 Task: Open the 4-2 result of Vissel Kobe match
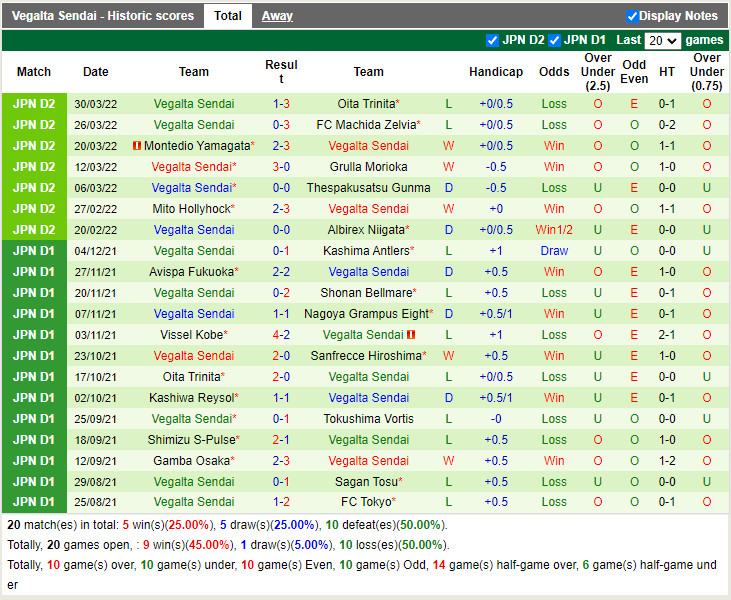coord(281,335)
